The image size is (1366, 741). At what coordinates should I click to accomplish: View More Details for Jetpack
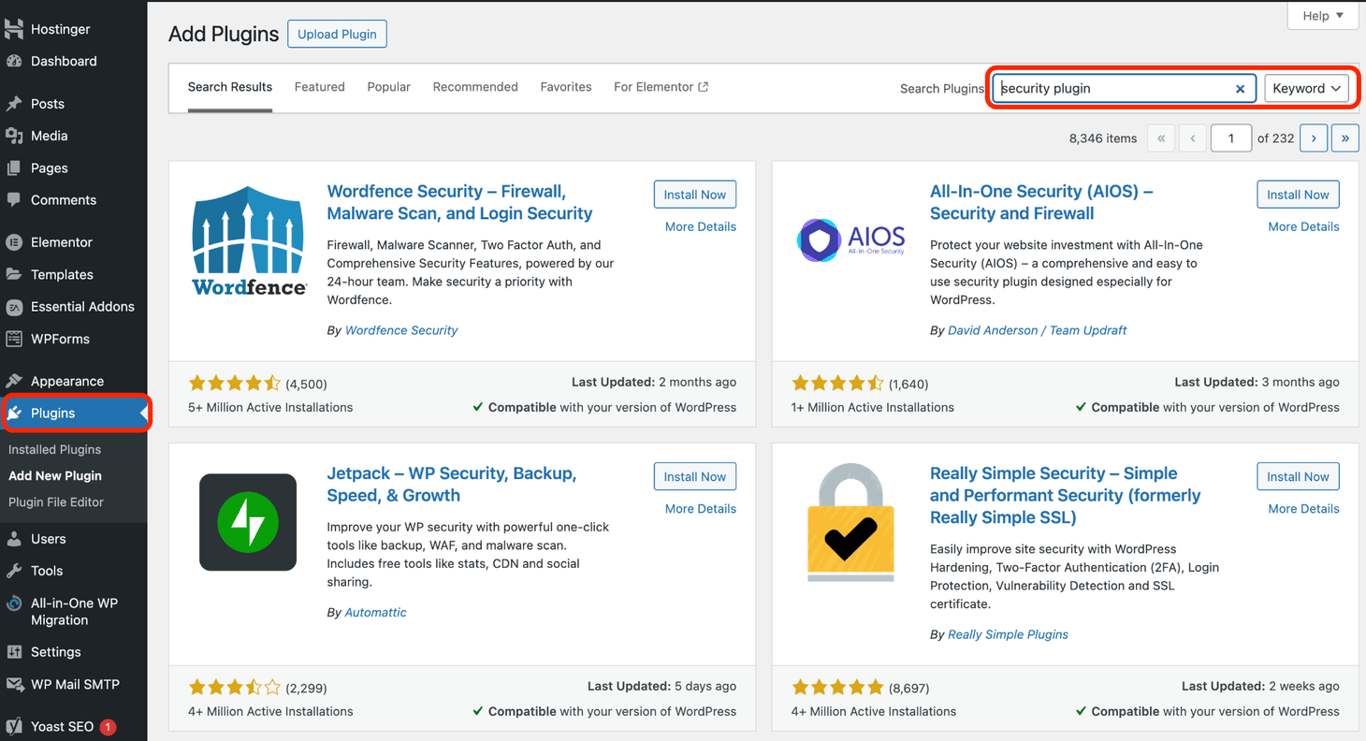pos(700,508)
